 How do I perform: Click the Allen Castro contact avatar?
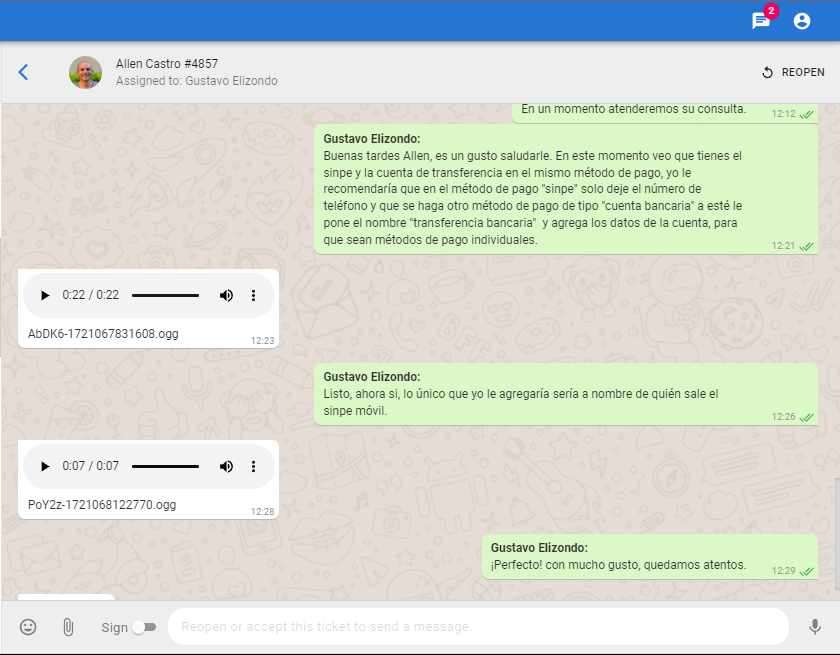[x=85, y=72]
